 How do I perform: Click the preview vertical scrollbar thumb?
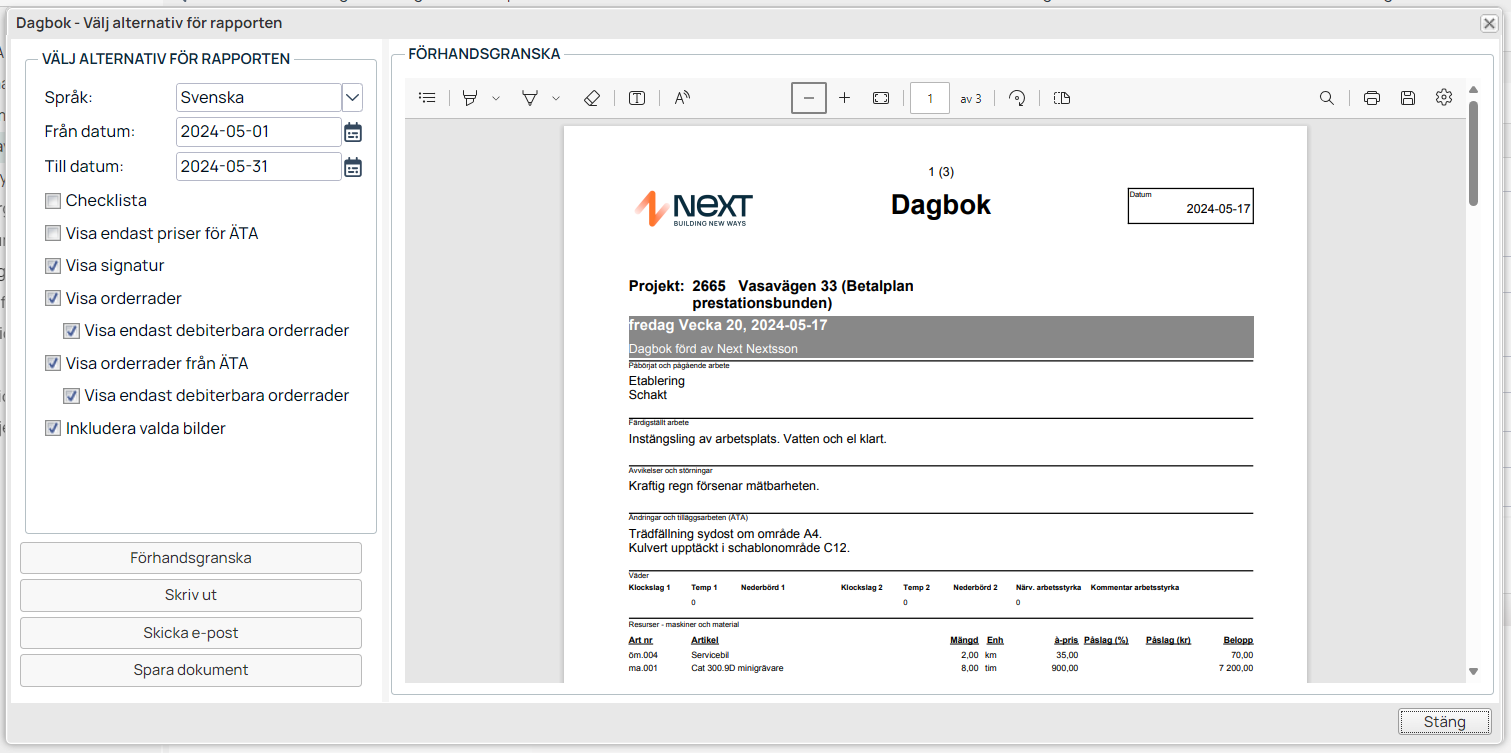click(x=1473, y=153)
